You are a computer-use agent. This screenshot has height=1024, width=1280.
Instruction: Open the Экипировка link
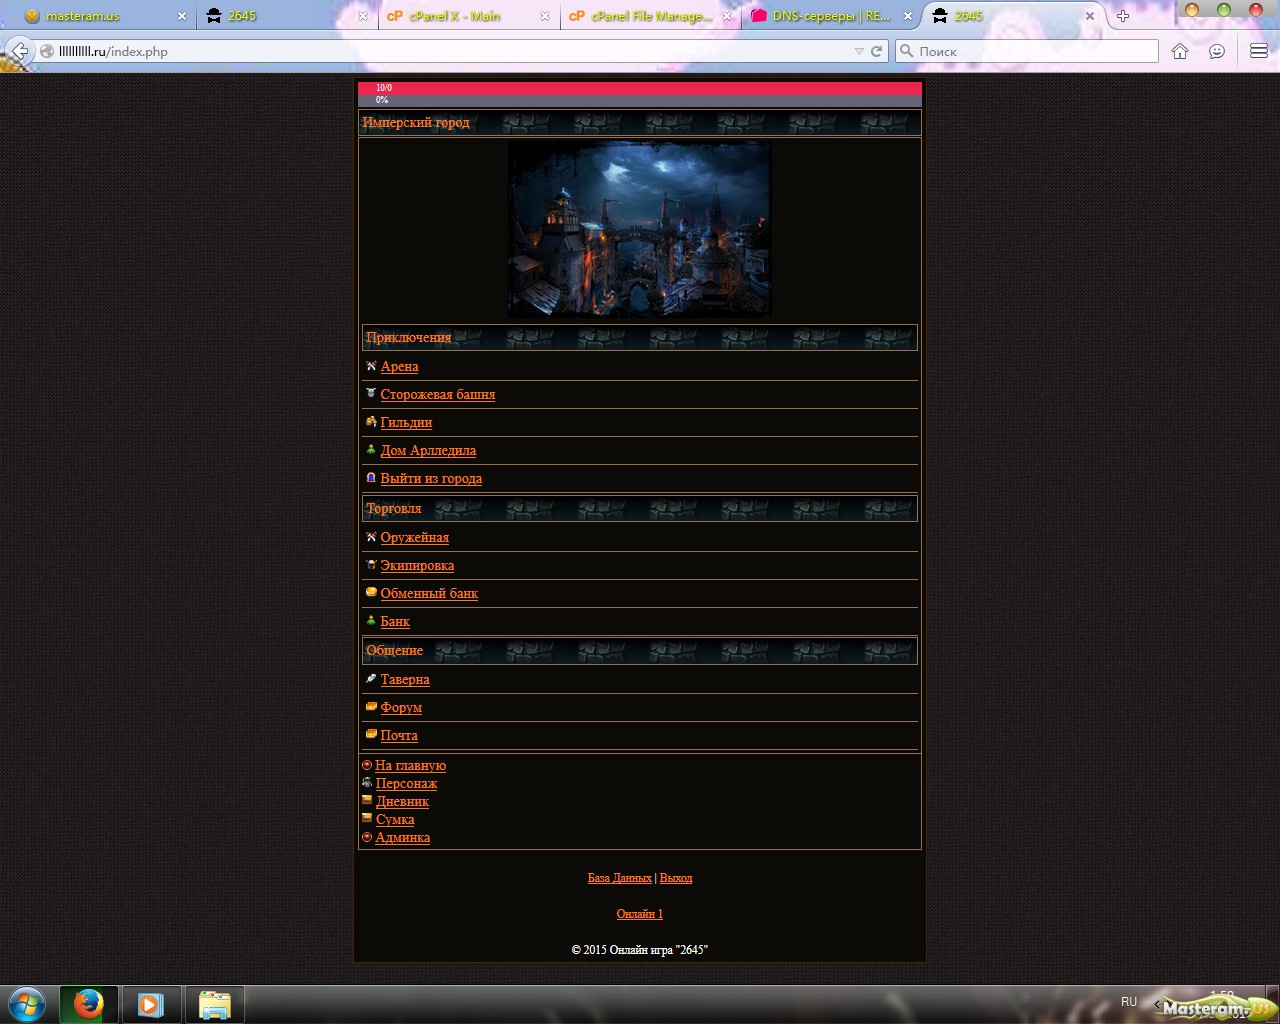click(417, 566)
